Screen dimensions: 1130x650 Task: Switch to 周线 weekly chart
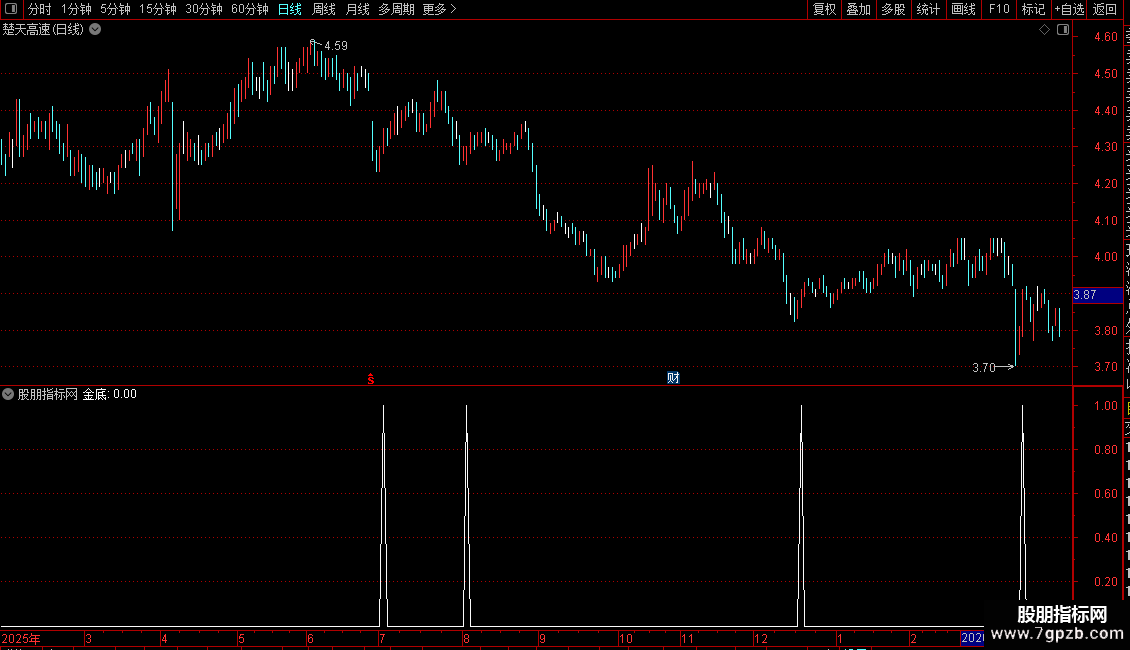[x=324, y=9]
